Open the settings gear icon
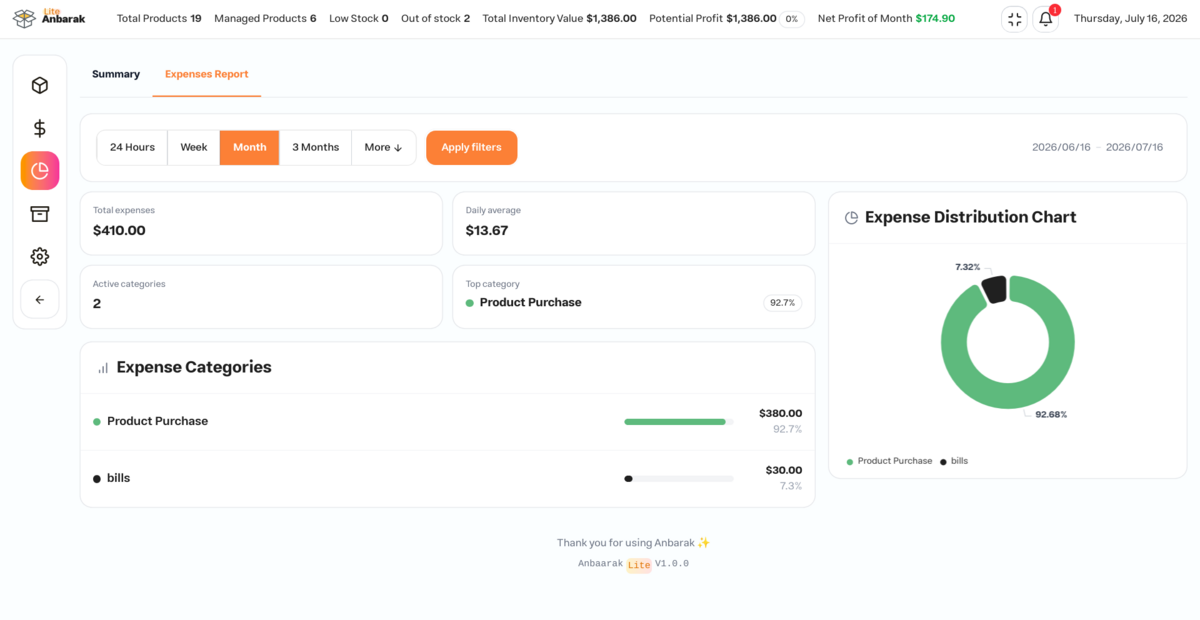1200x620 pixels. pos(40,257)
